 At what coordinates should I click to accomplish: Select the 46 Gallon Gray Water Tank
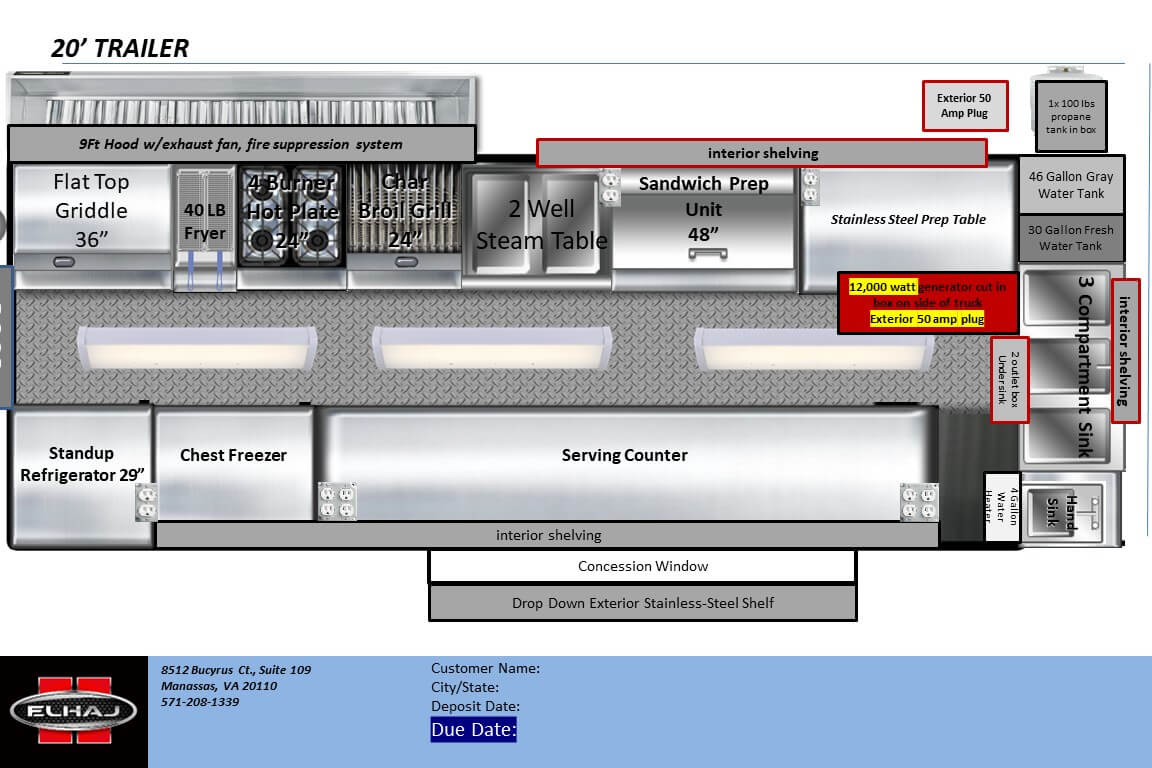(1070, 185)
